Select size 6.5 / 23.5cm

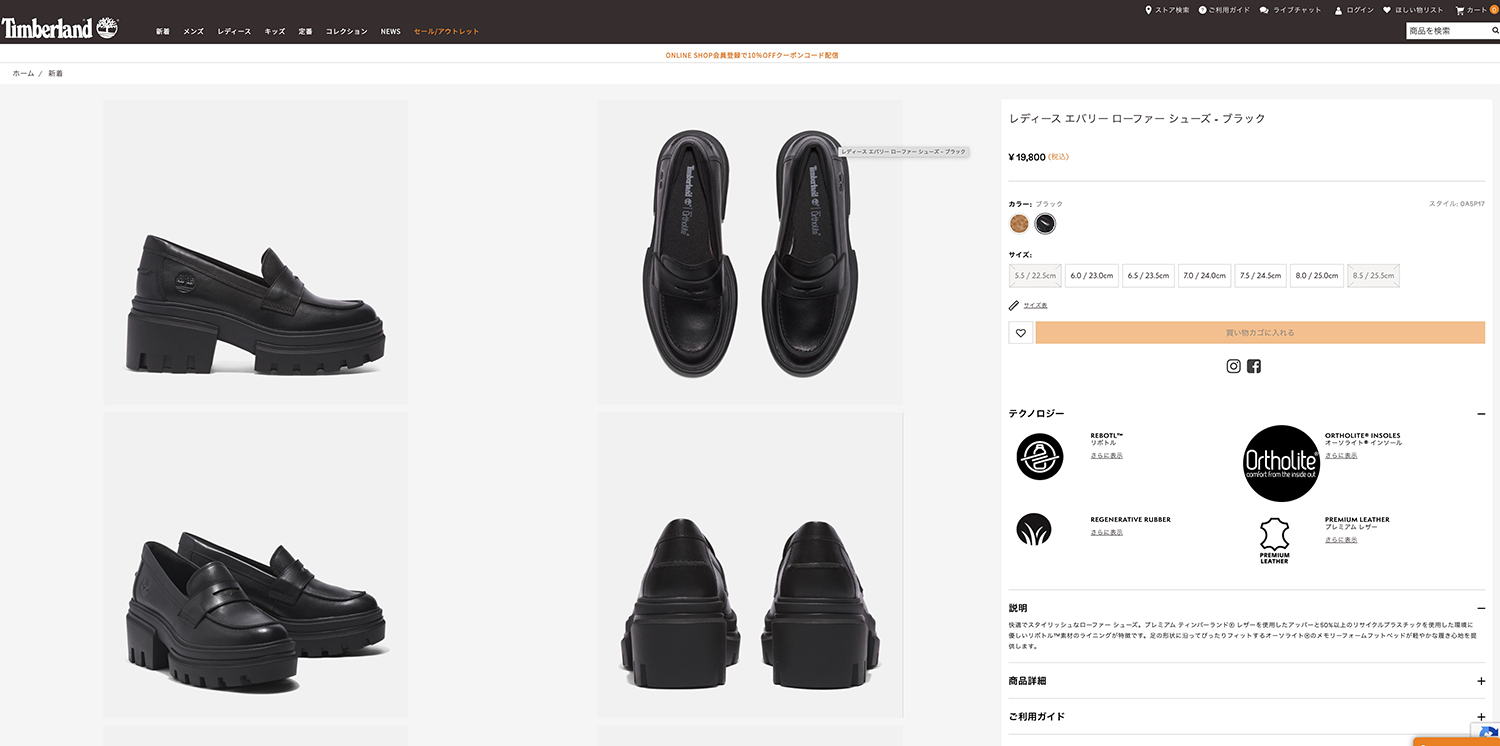pyautogui.click(x=1148, y=275)
